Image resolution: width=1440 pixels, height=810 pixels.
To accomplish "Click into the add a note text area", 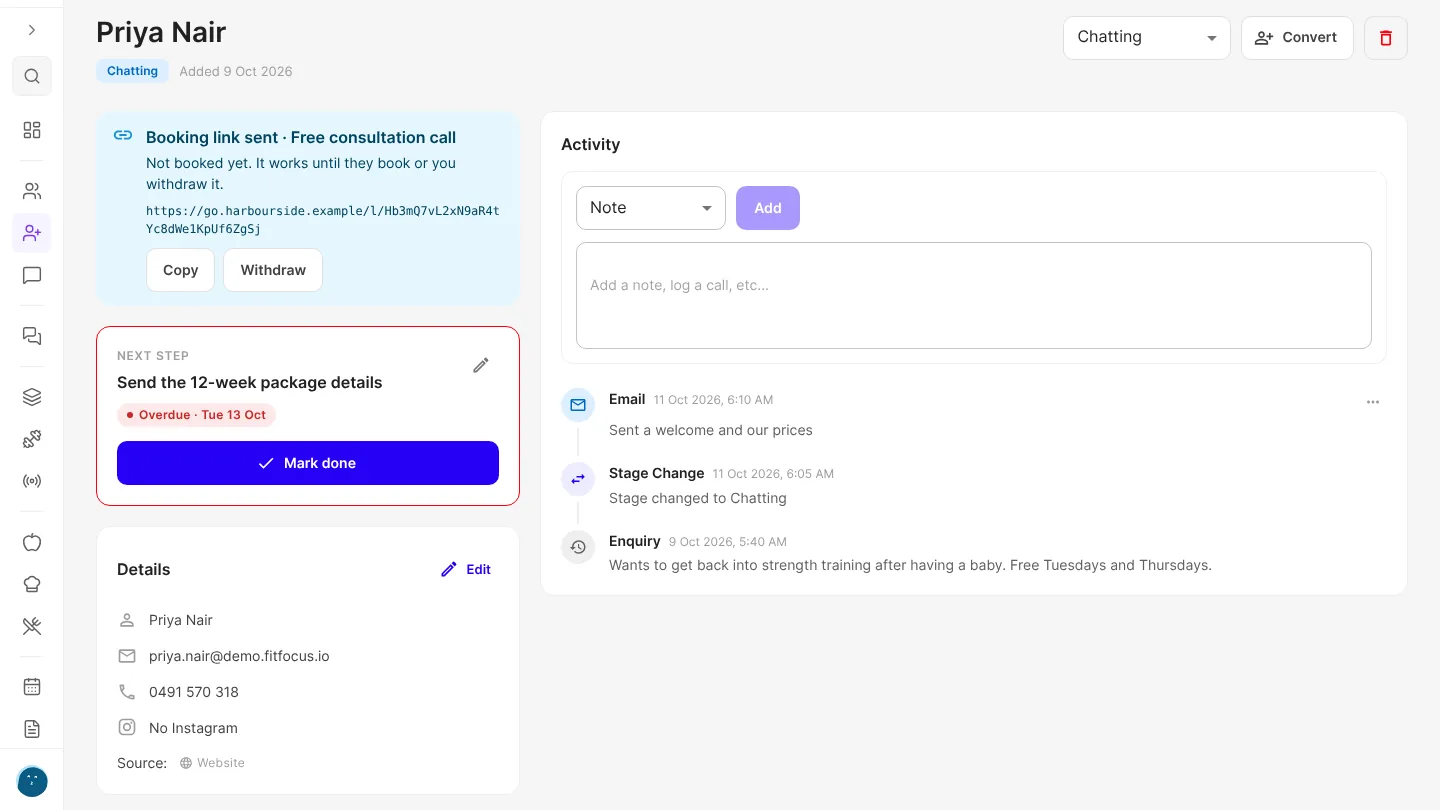I will 974,295.
